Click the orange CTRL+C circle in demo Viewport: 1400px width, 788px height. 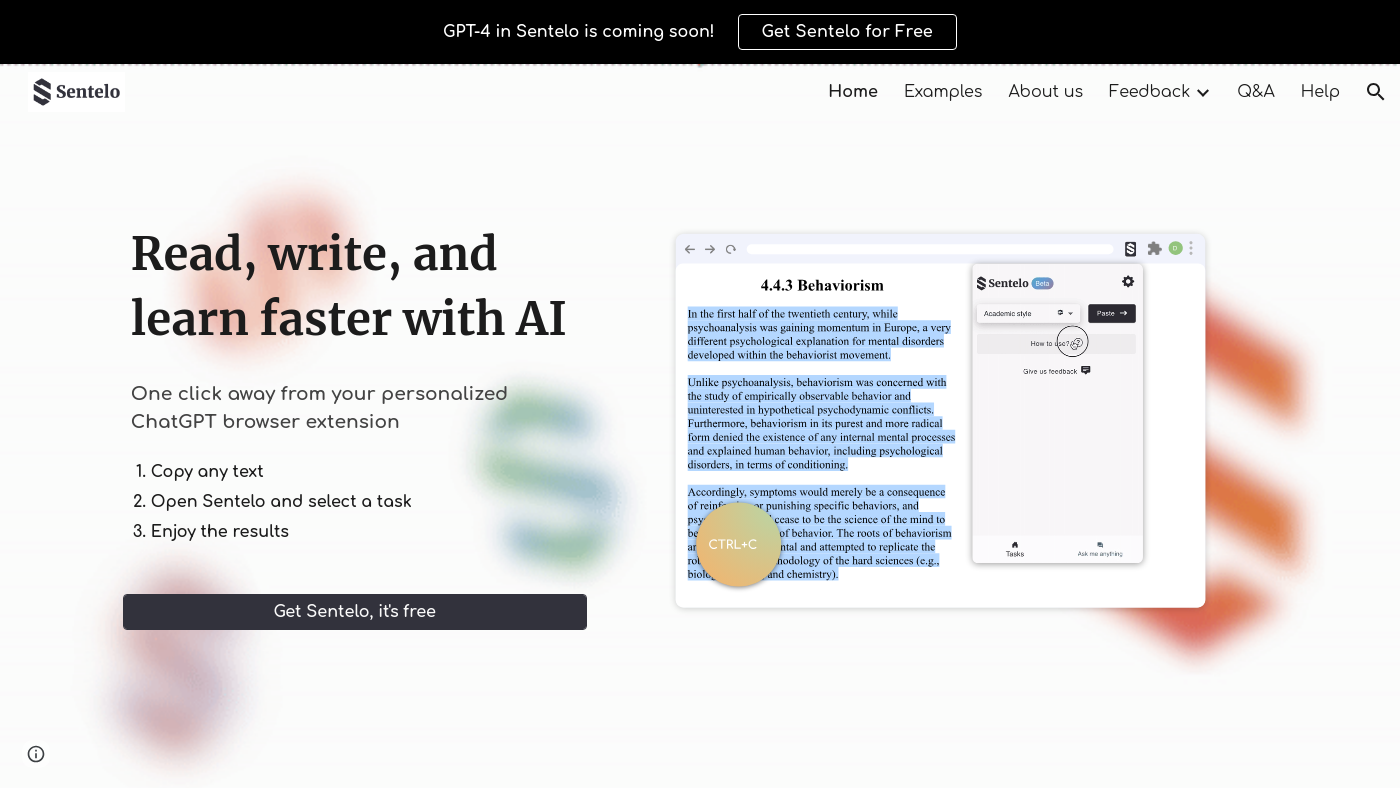click(x=738, y=545)
